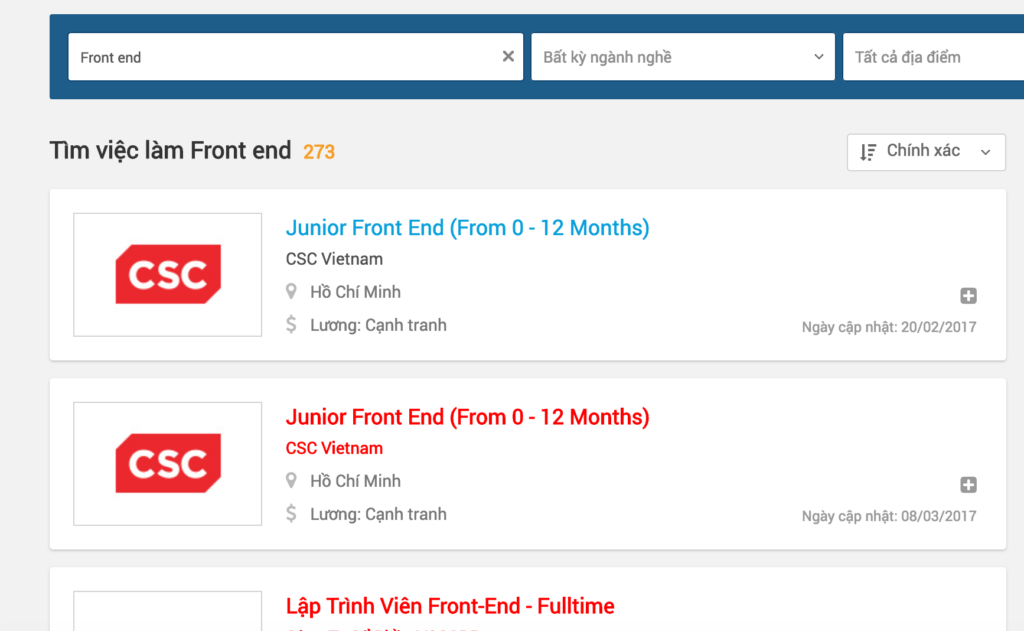Screen dimensions: 1024x631
Task: Expand Chính xác sort dropdown
Action: 926,152
